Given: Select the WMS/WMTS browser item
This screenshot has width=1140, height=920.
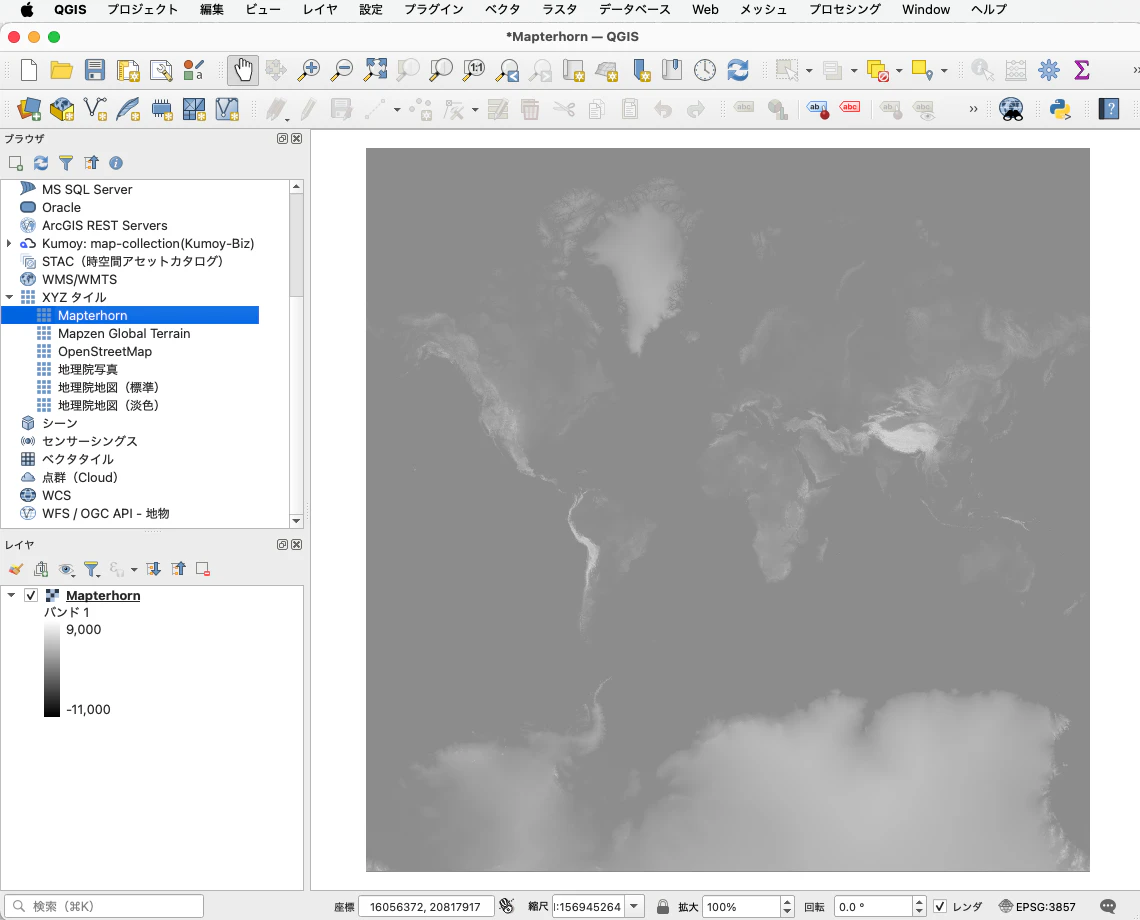Looking at the screenshot, I should [x=79, y=279].
